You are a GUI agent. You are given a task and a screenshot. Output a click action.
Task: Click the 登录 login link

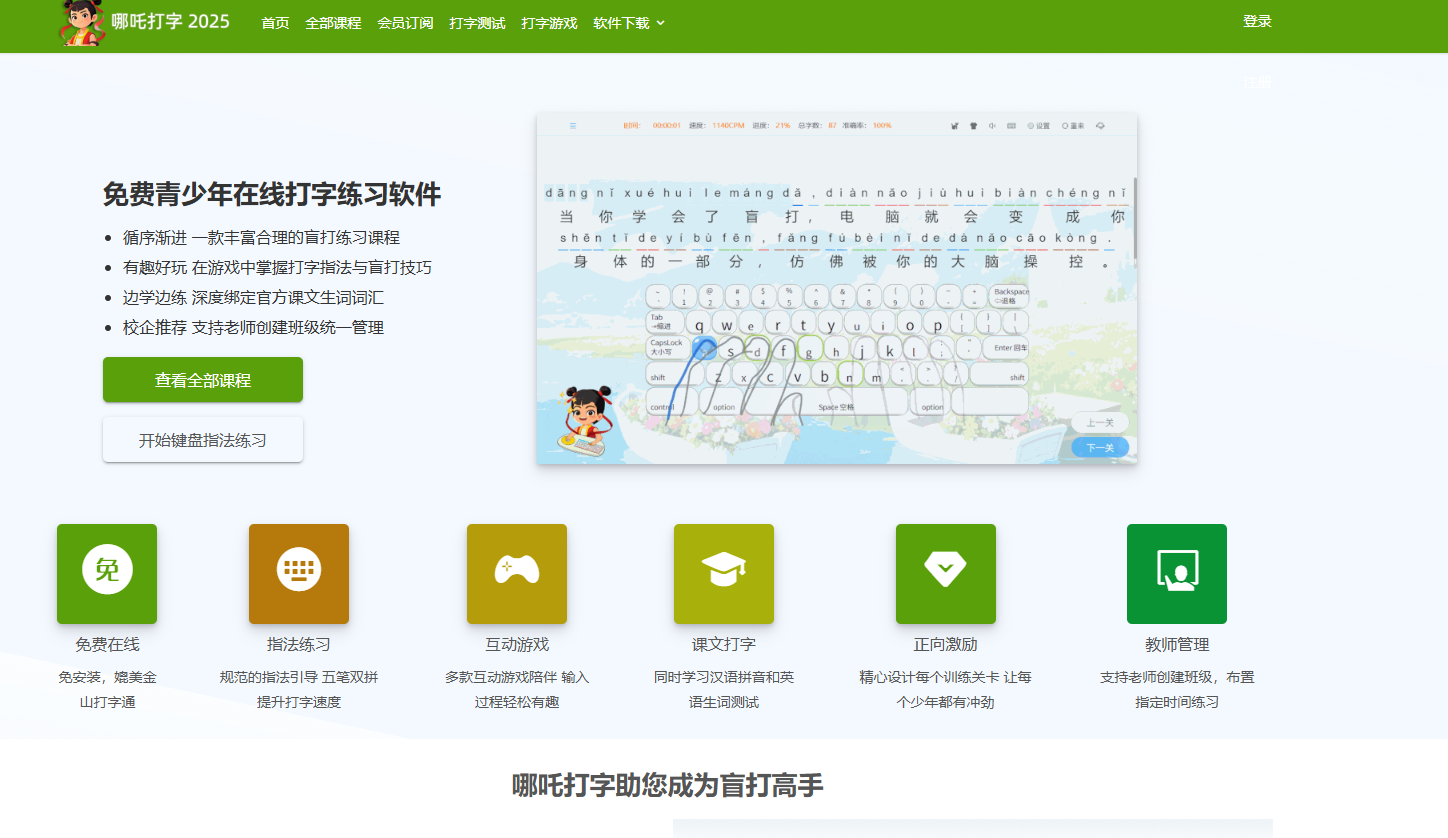(x=1257, y=21)
